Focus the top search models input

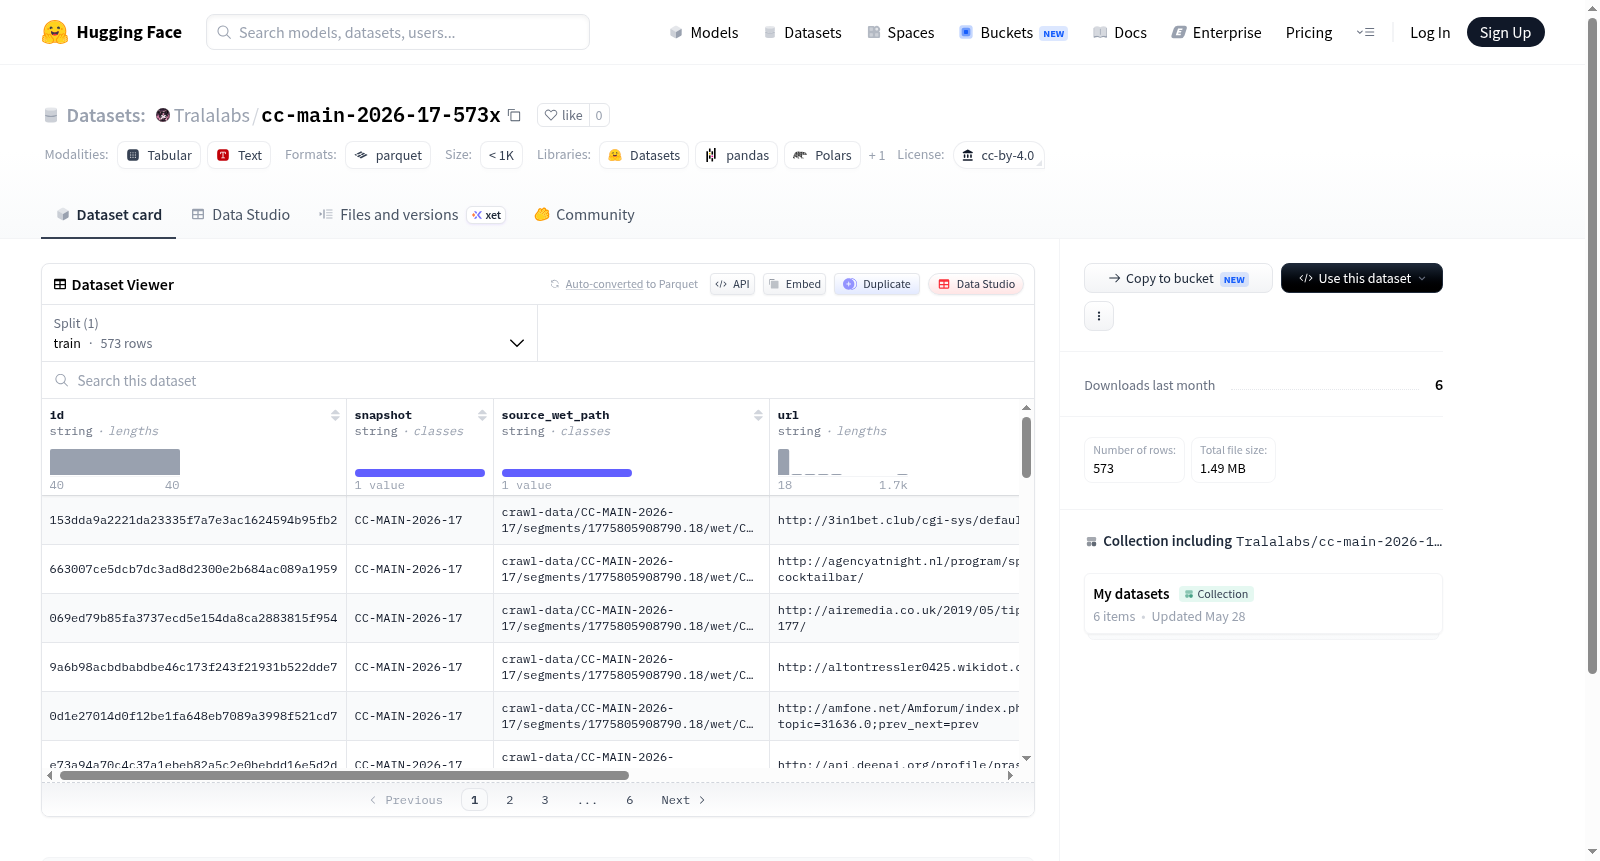tap(398, 32)
